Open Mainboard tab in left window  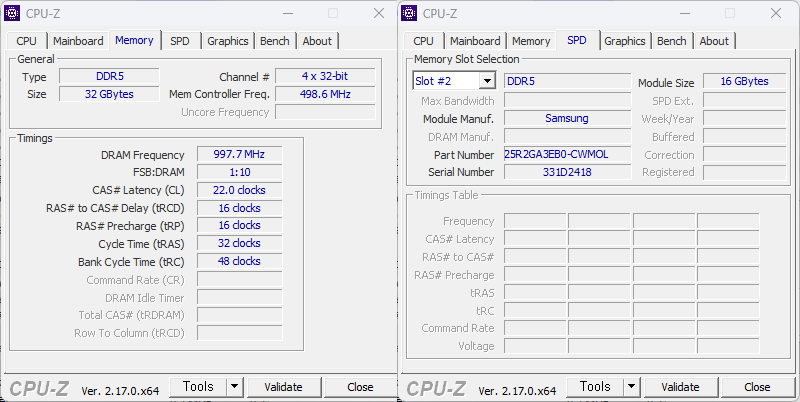(78, 41)
